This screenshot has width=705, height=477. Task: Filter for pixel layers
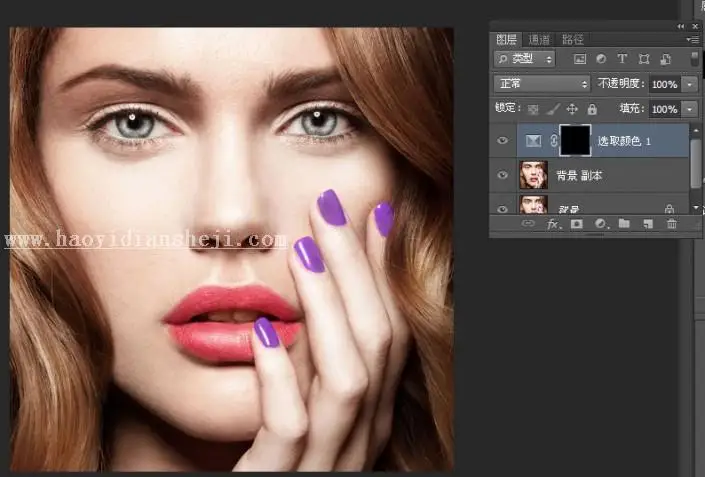pos(580,59)
